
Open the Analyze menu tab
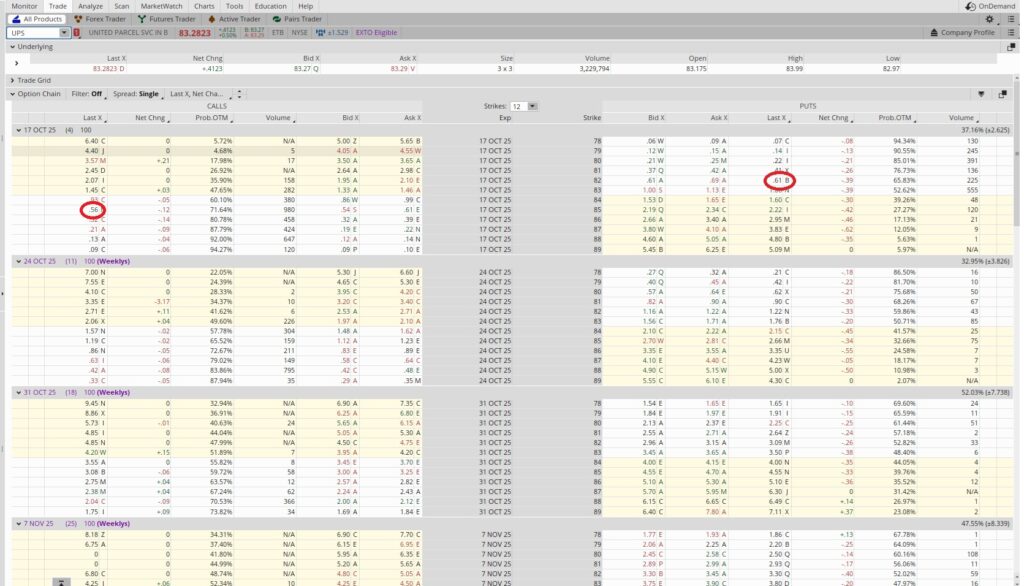click(90, 6)
